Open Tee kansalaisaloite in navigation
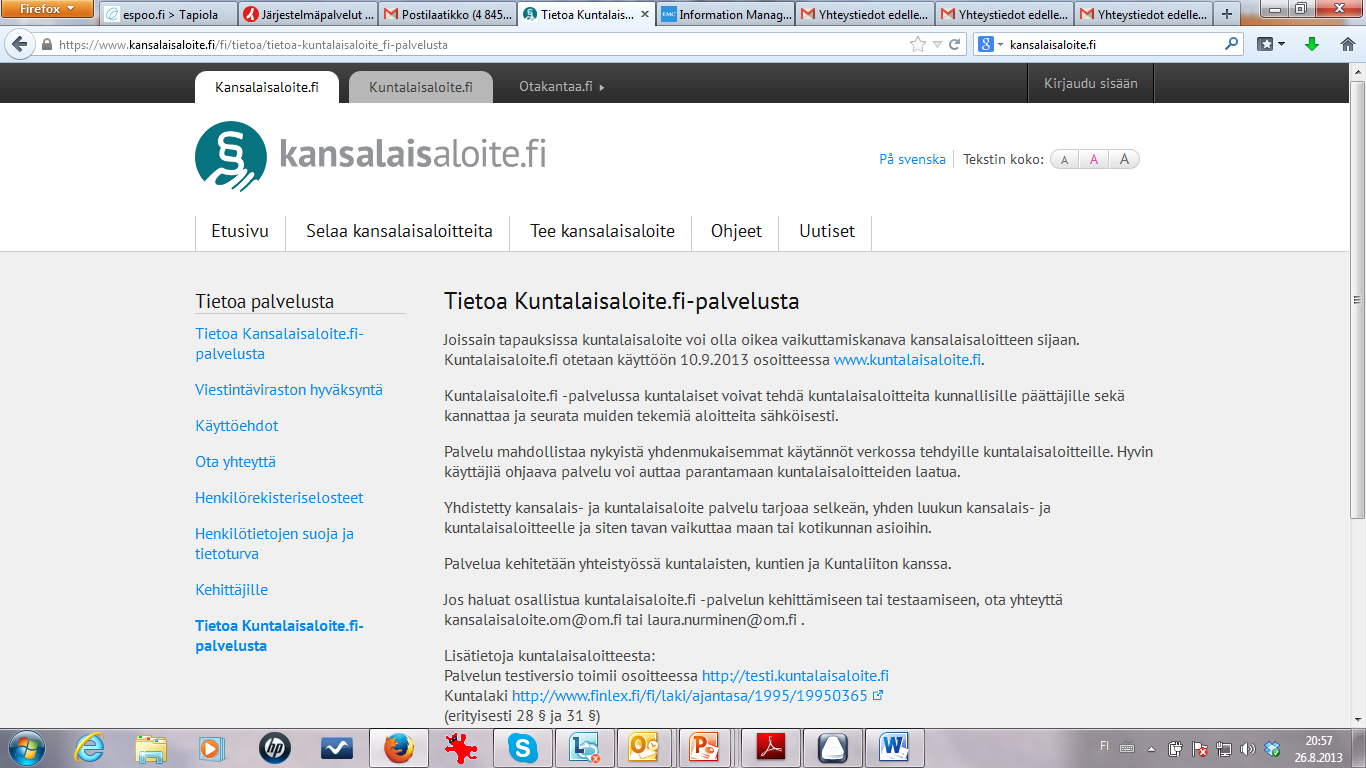Screen dimensions: 1366x768 click(x=602, y=231)
